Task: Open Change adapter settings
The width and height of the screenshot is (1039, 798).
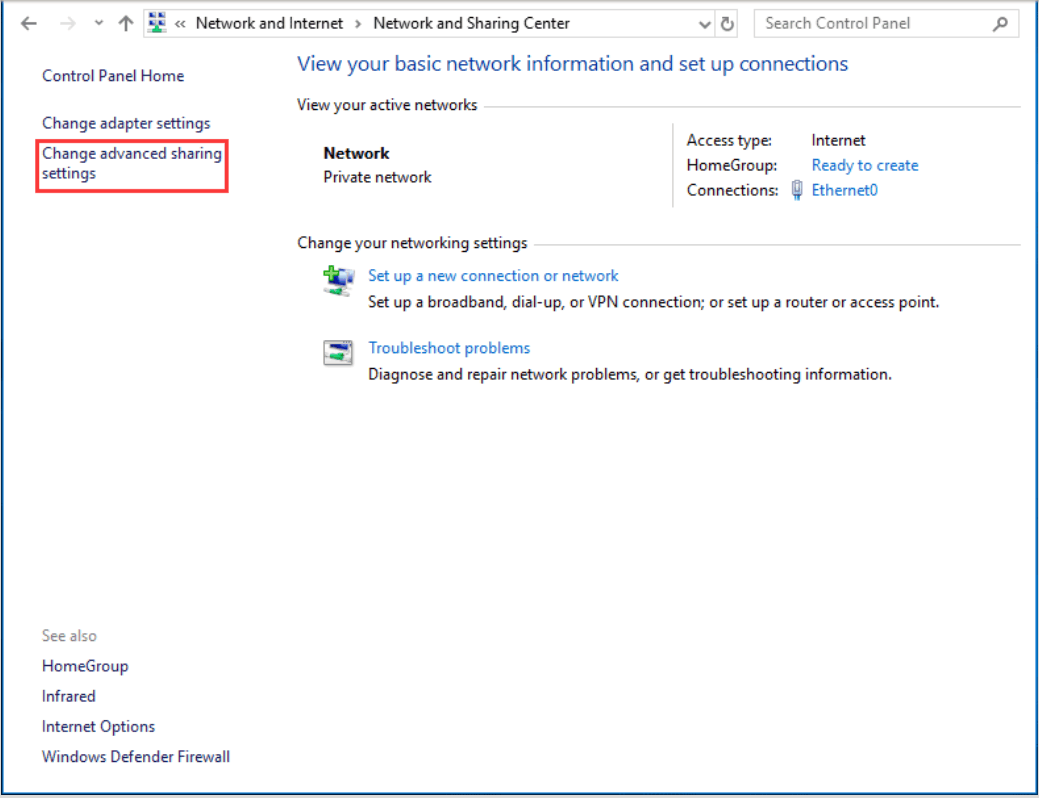Action: tap(126, 123)
